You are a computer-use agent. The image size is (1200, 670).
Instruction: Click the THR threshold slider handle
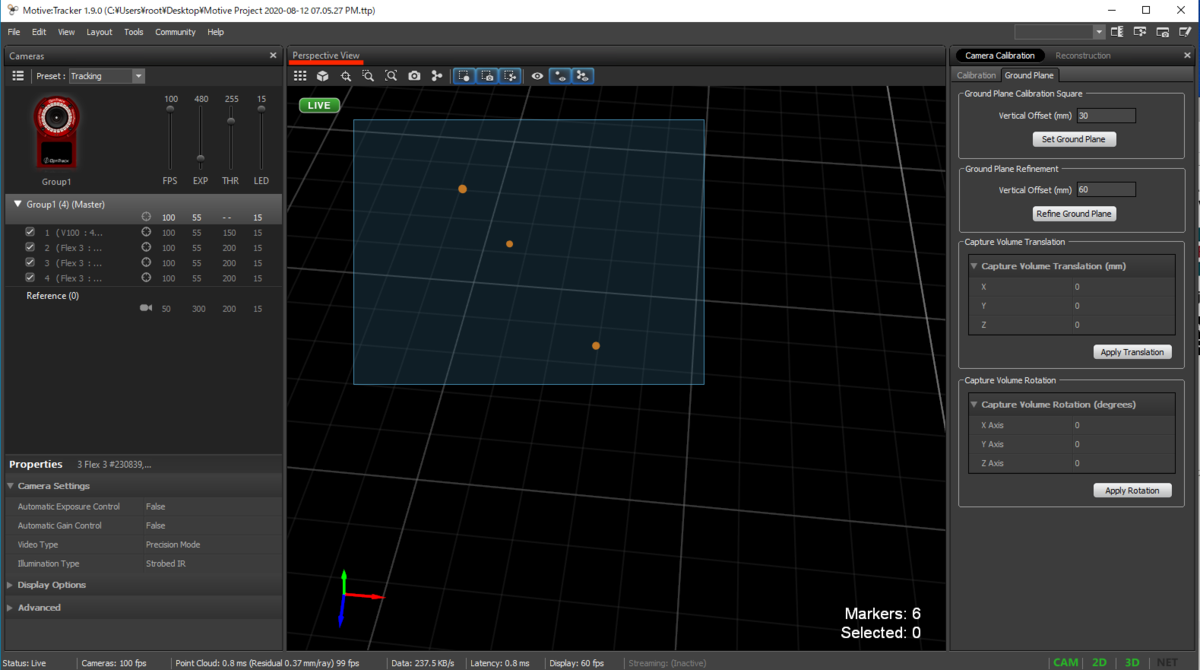pyautogui.click(x=231, y=121)
